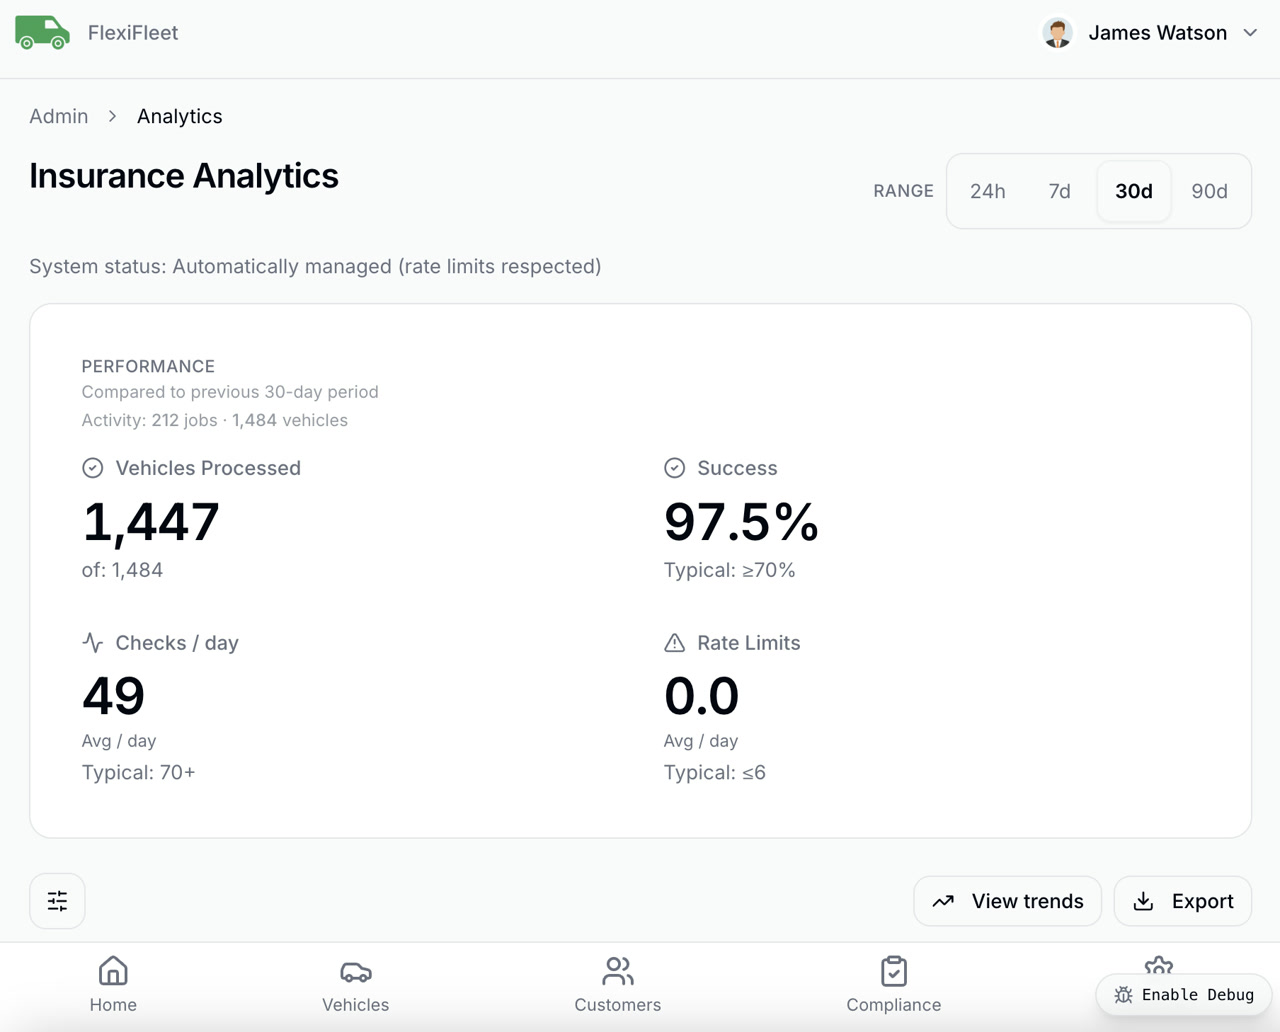Click the PERFORMANCE section heading
1280x1032 pixels.
148,367
